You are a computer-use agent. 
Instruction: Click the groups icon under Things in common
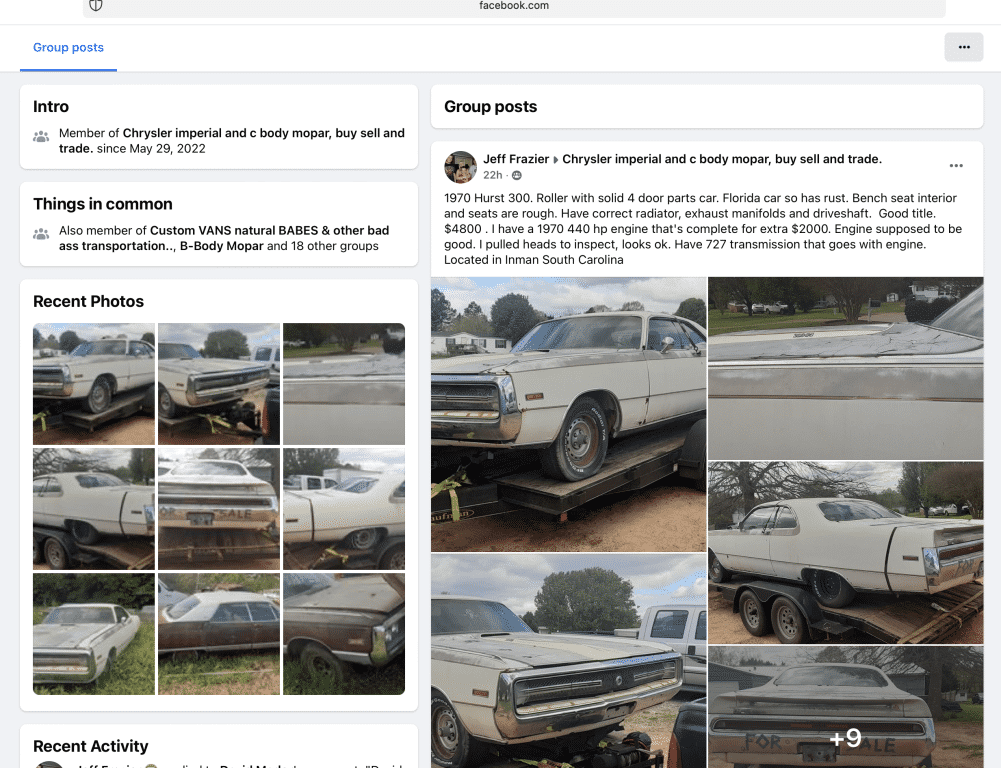[x=41, y=234]
